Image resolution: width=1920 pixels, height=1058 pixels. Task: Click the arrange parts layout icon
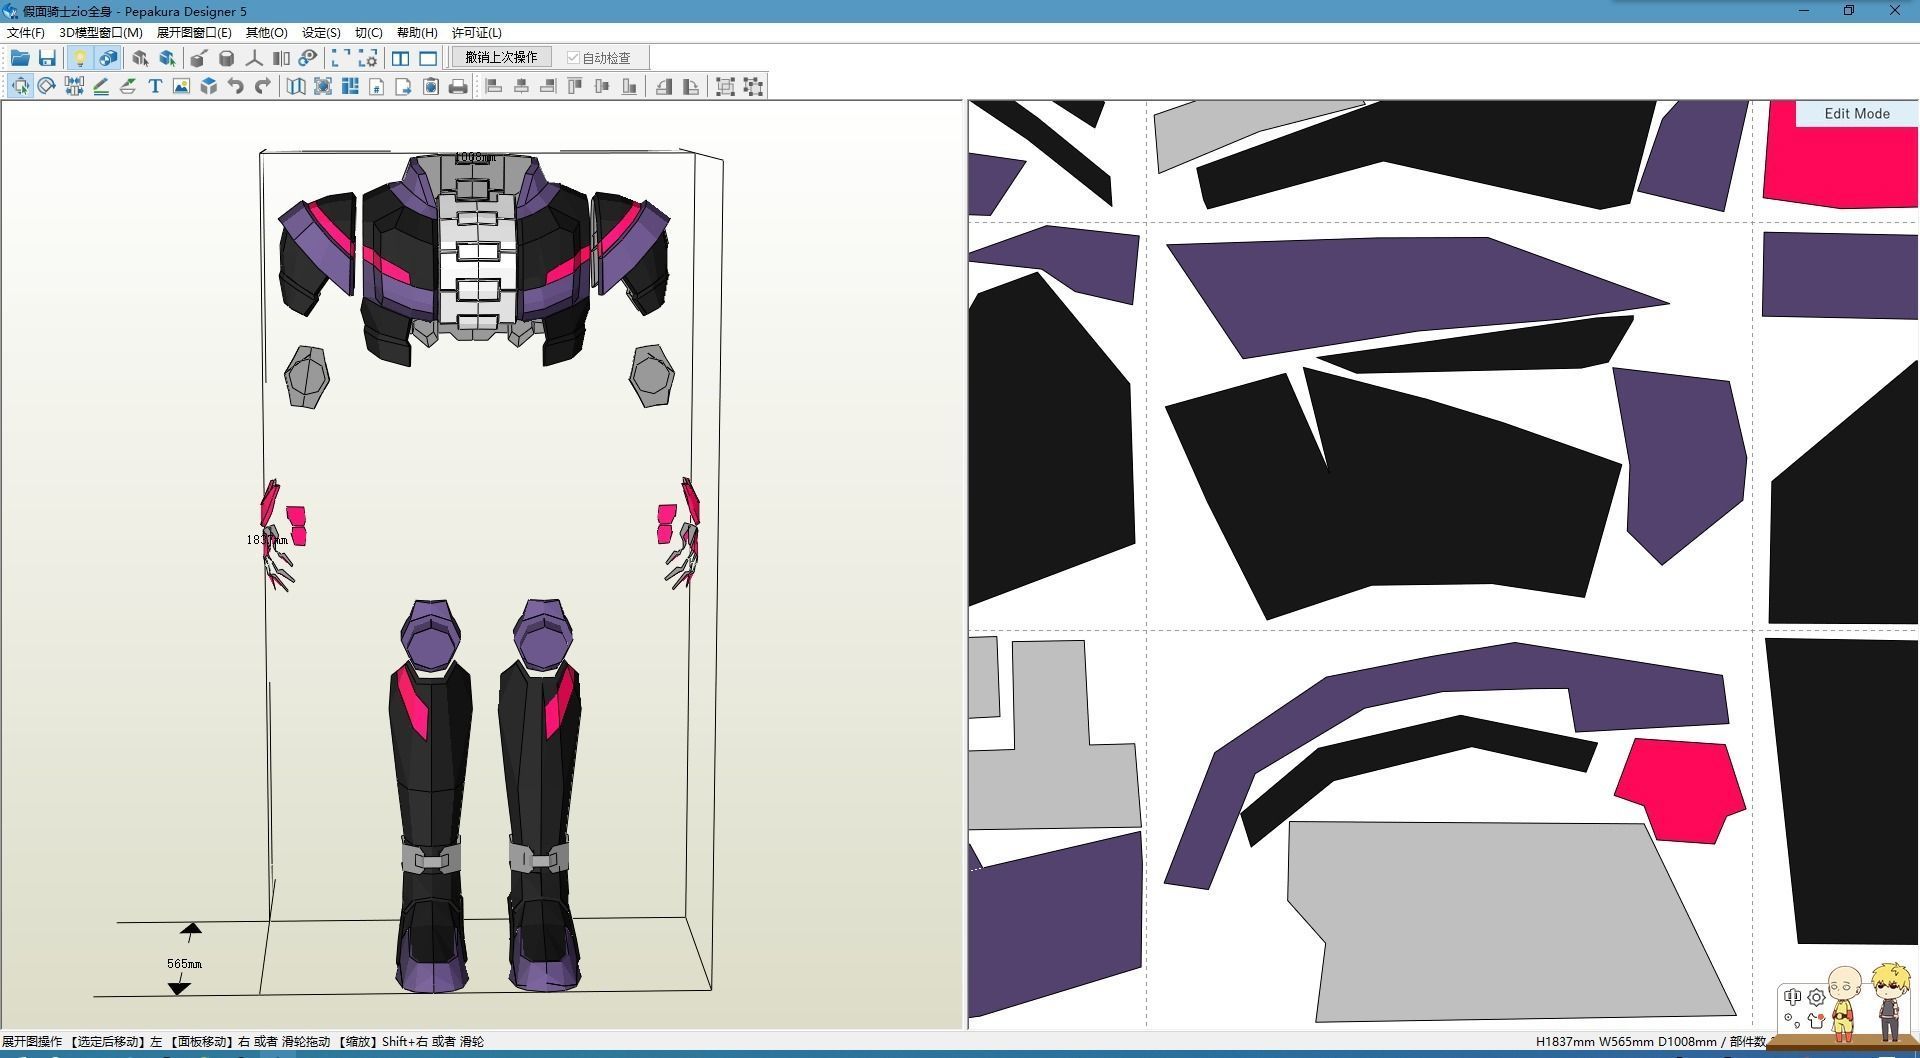pyautogui.click(x=350, y=86)
